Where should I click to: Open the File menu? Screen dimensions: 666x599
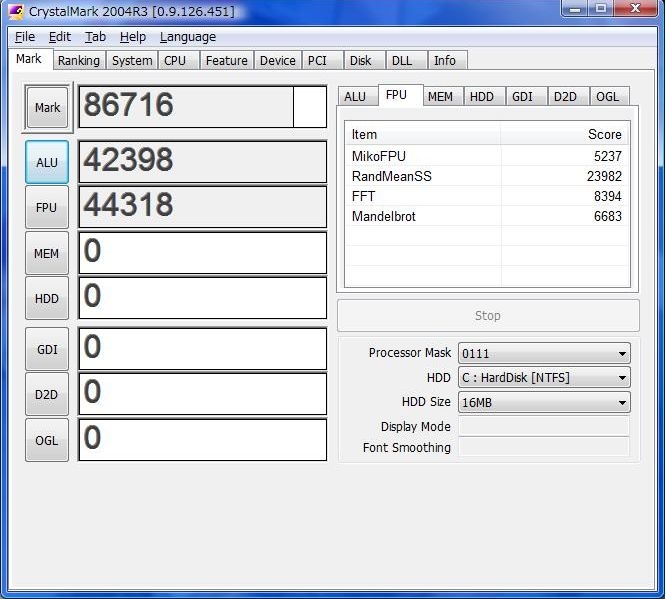[x=25, y=37]
